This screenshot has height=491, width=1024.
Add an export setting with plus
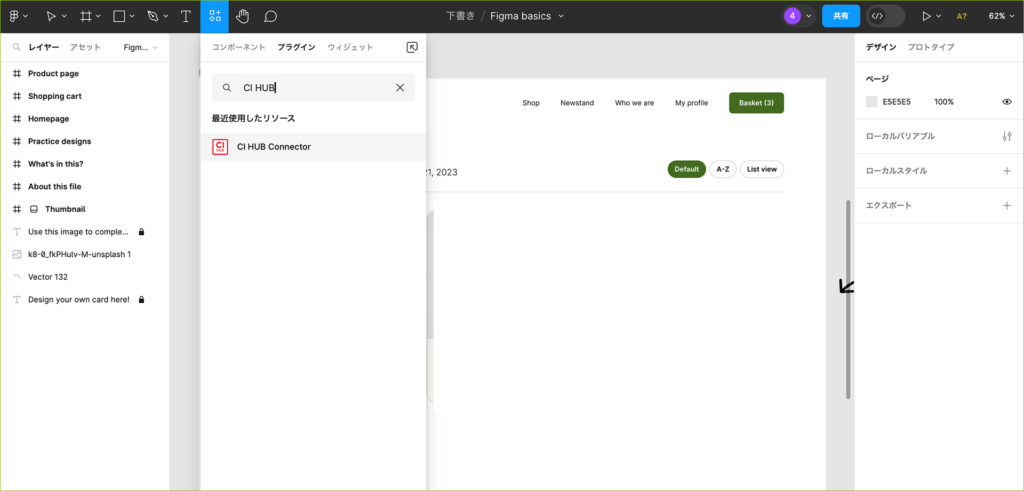(1006, 206)
